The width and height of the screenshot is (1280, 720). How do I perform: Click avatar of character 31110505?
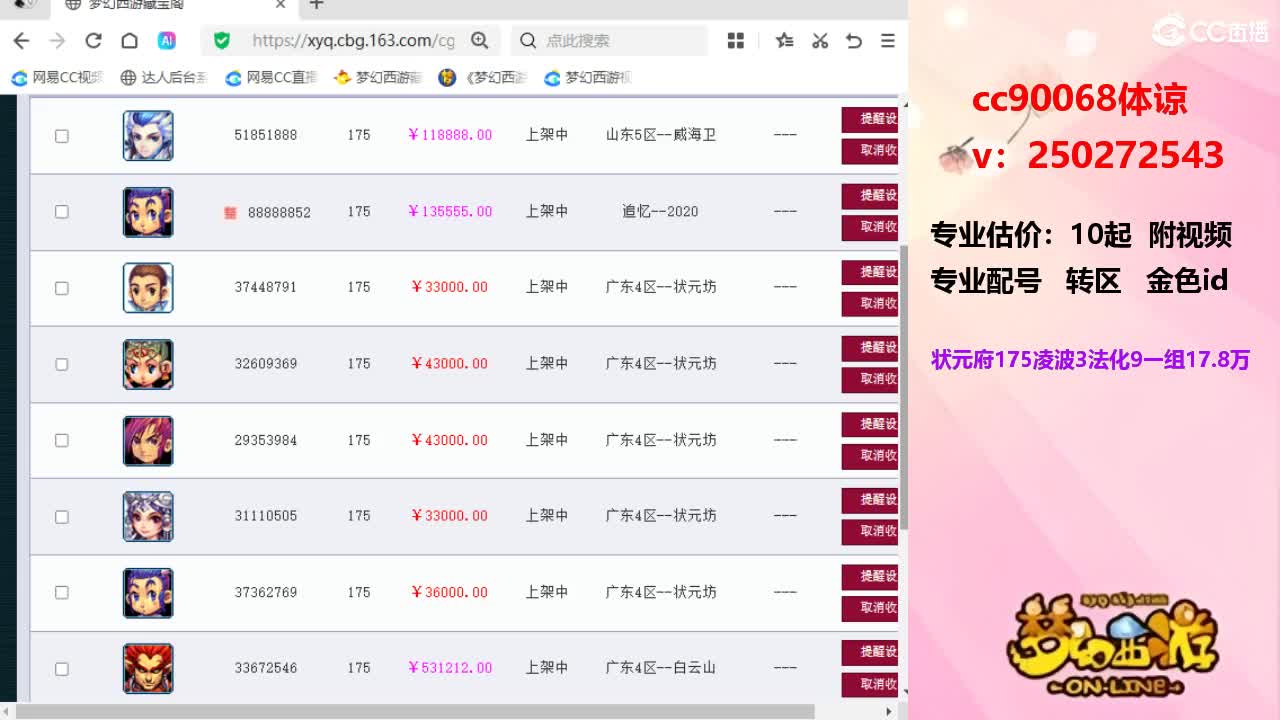(x=148, y=517)
